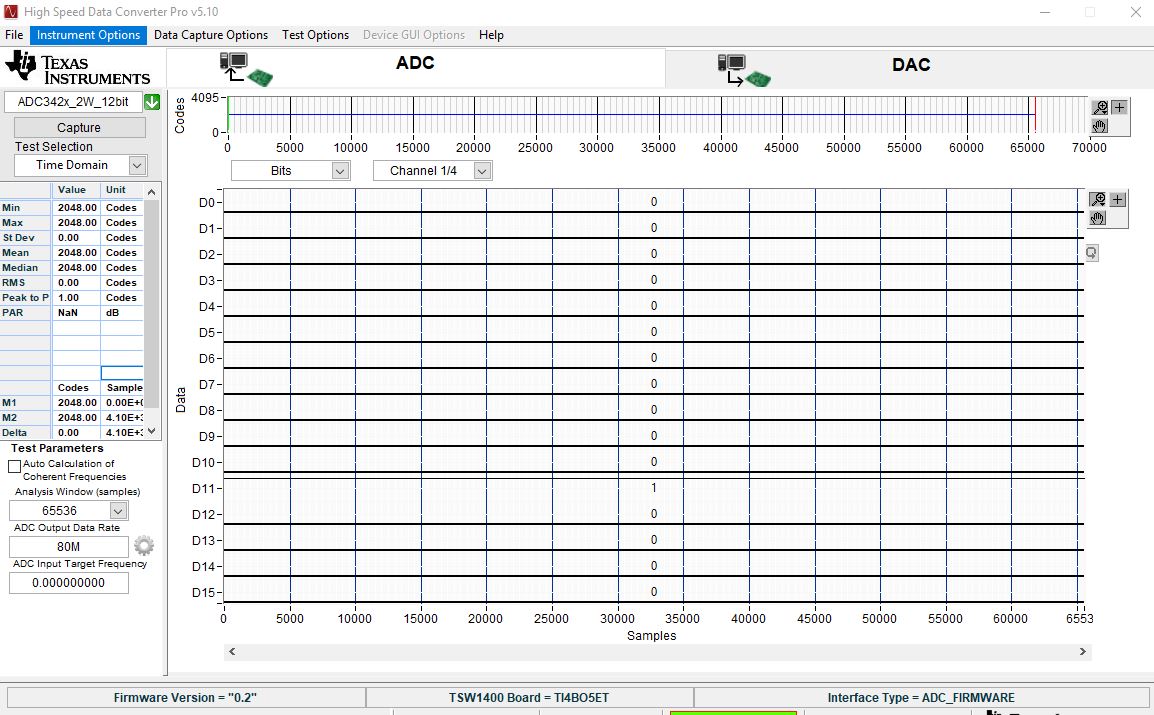Open the Data Capture Options menu
Screen dimensions: 1154x715
click(x=210, y=35)
